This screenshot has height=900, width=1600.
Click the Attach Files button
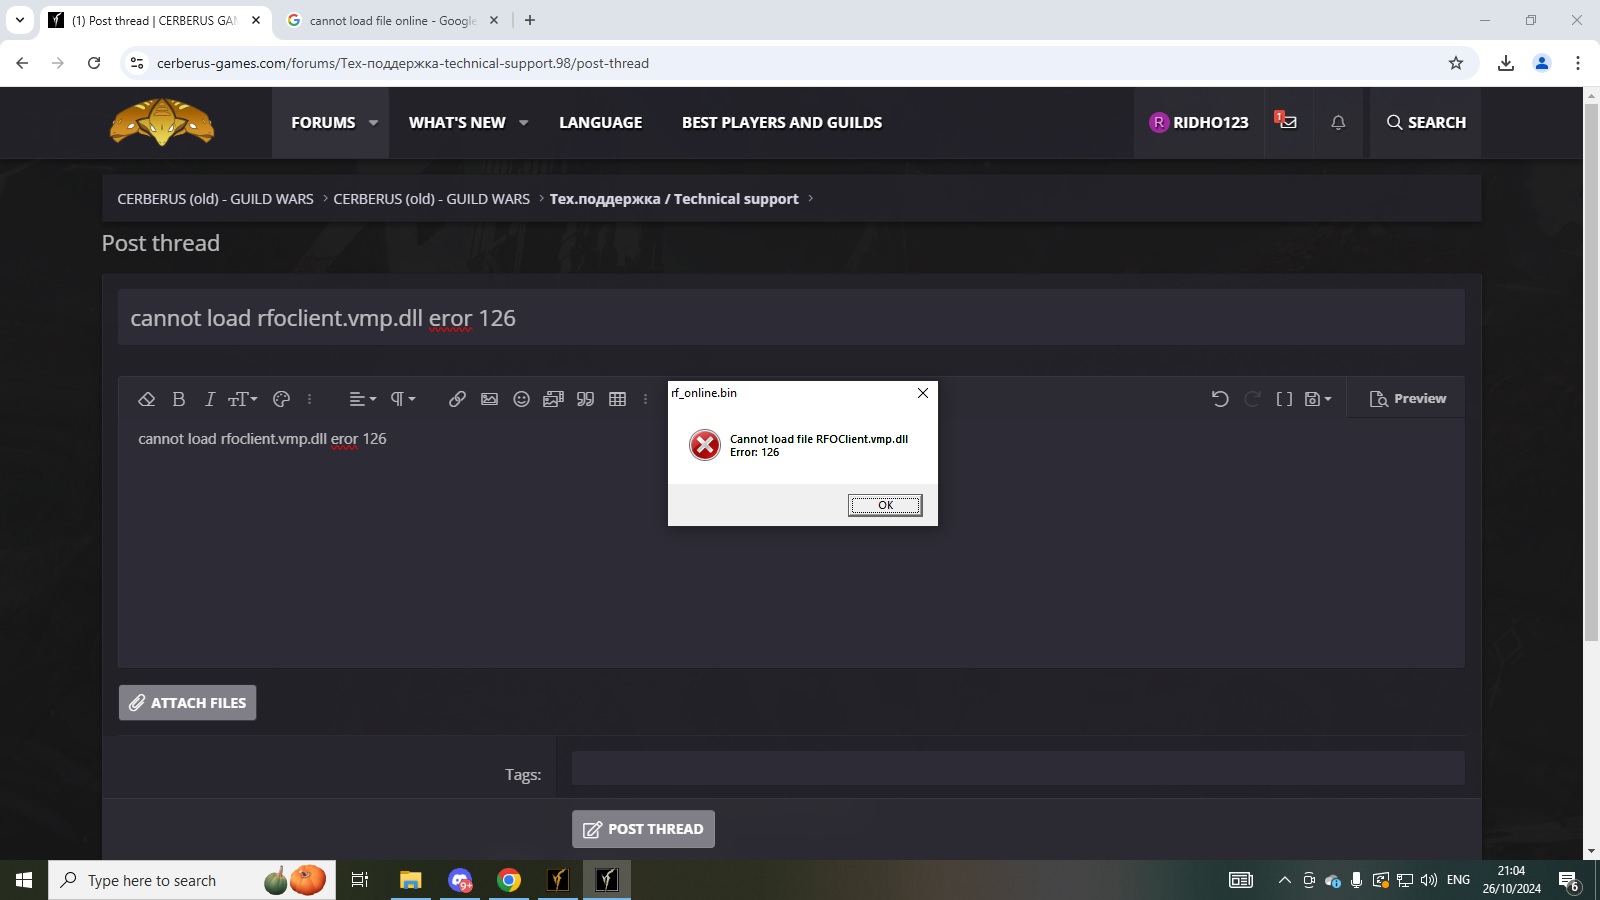(187, 702)
